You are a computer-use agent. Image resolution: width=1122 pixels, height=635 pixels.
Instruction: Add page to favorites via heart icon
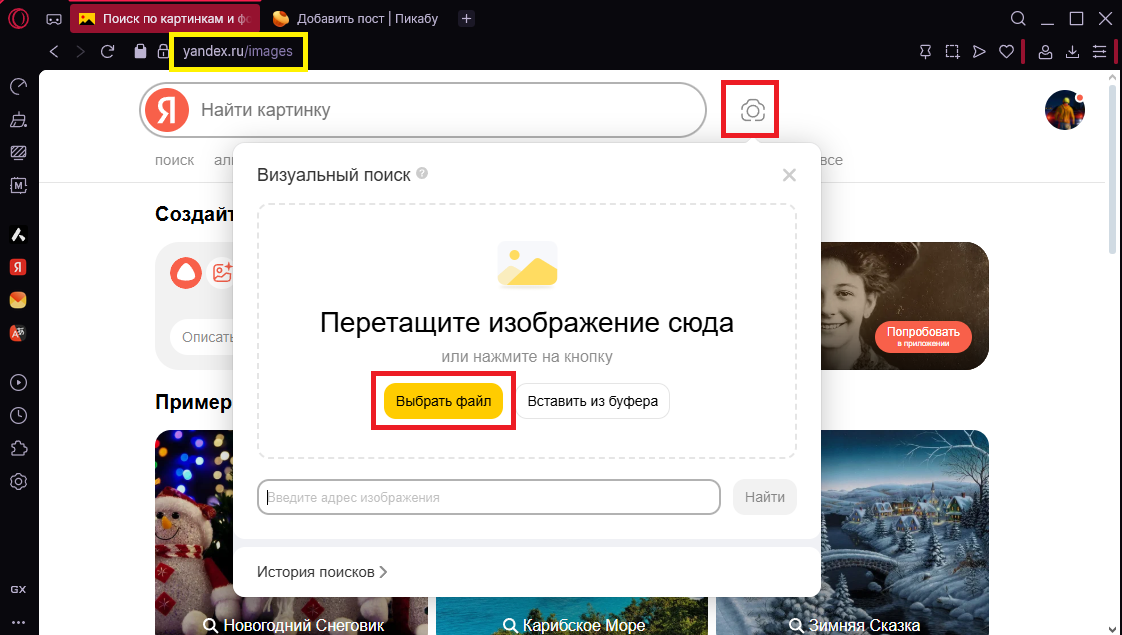1006,51
